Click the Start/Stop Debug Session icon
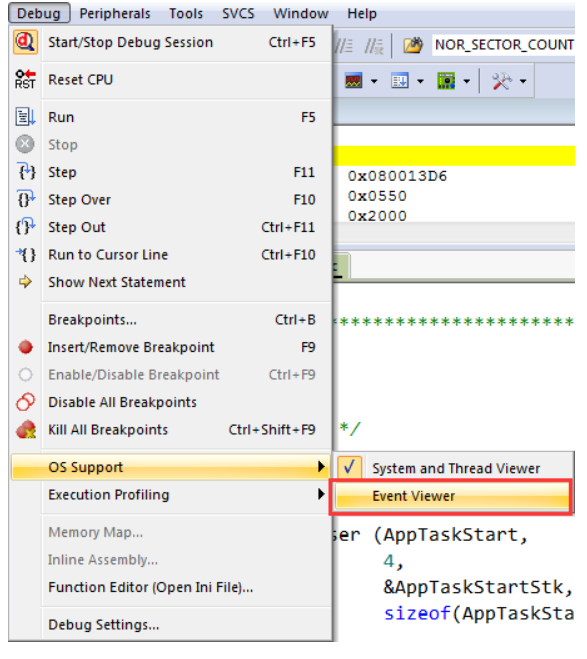The height and width of the screenshot is (659, 587). pyautogui.click(x=25, y=42)
